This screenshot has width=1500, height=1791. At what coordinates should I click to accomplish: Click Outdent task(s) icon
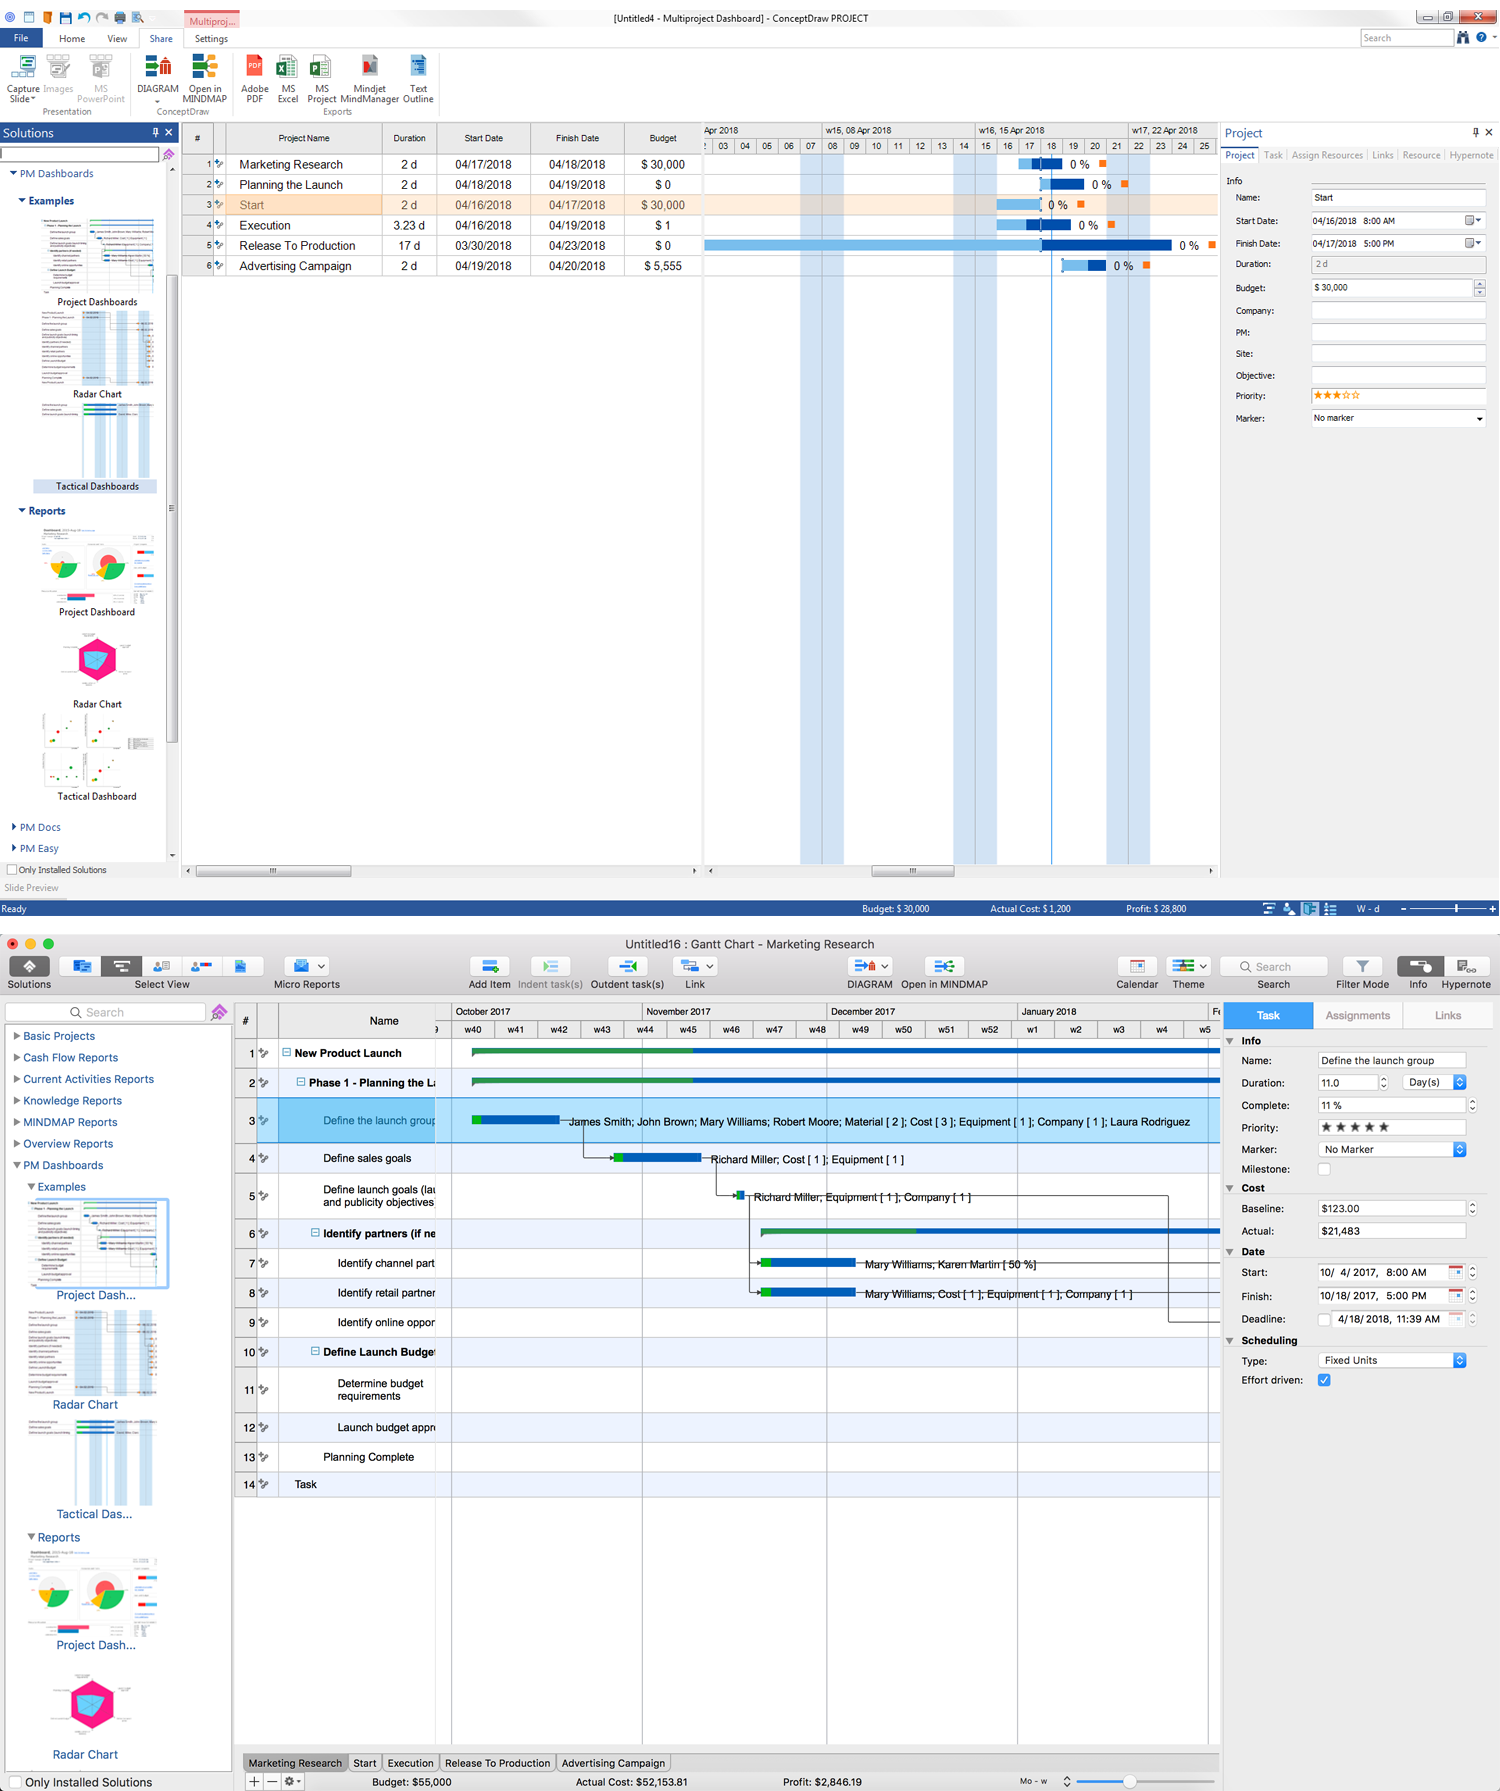[x=627, y=966]
